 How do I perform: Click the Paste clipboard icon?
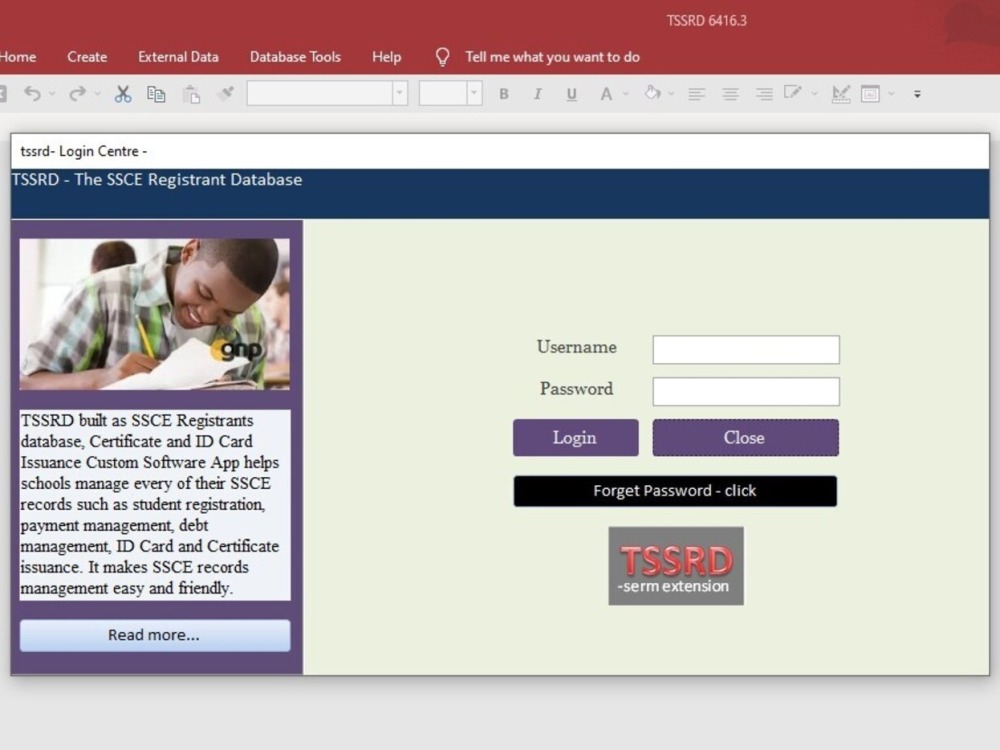pos(191,94)
